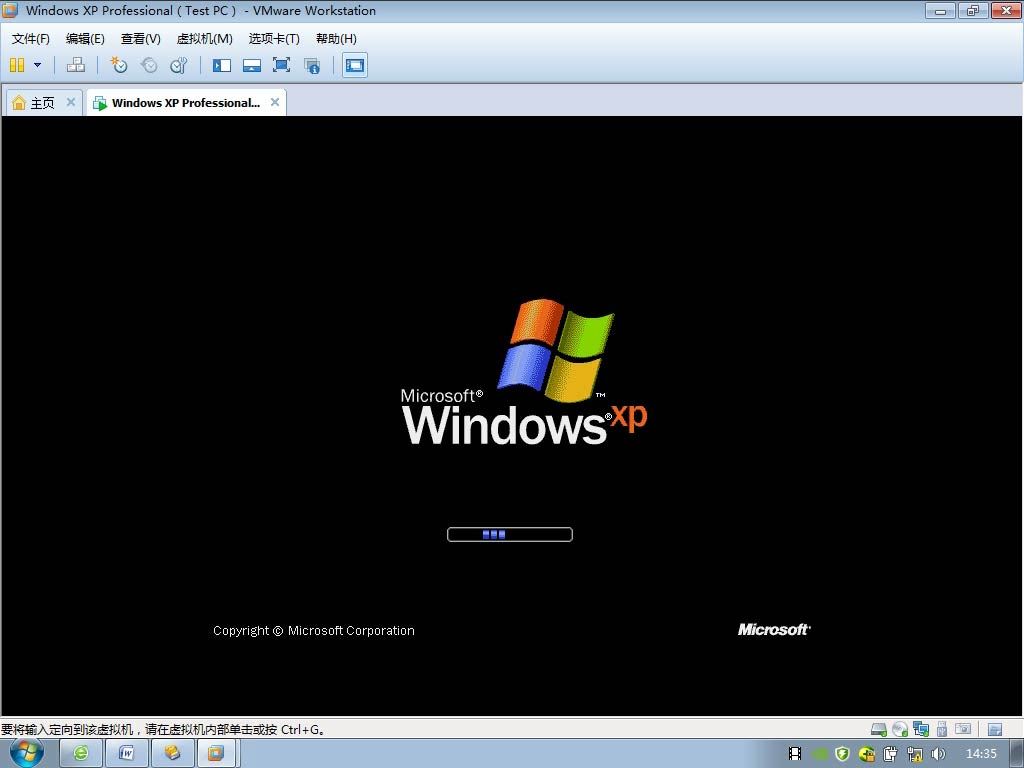The image size is (1024, 768).
Task: Open the 帮助(H) menu
Action: point(336,39)
